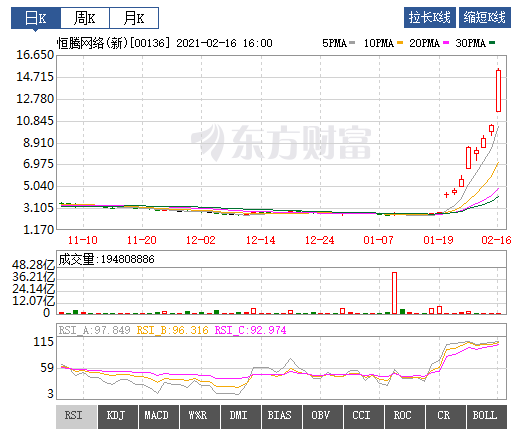Click the 1.170 price axis label
Image resolution: width=517 pixels, height=439 pixels.
tap(38, 230)
